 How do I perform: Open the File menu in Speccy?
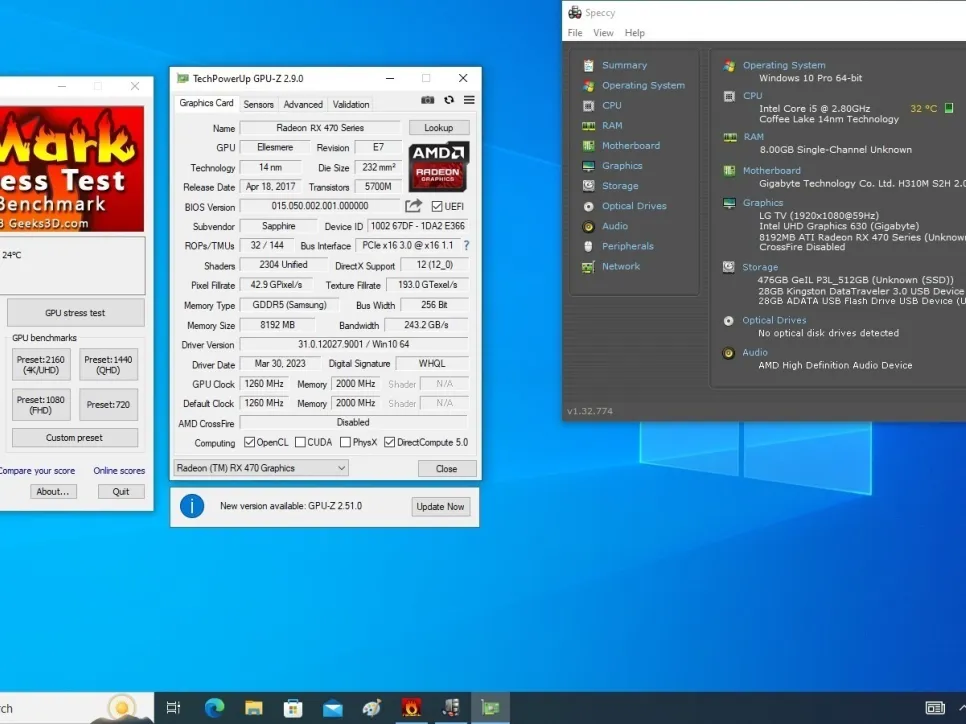(x=575, y=33)
